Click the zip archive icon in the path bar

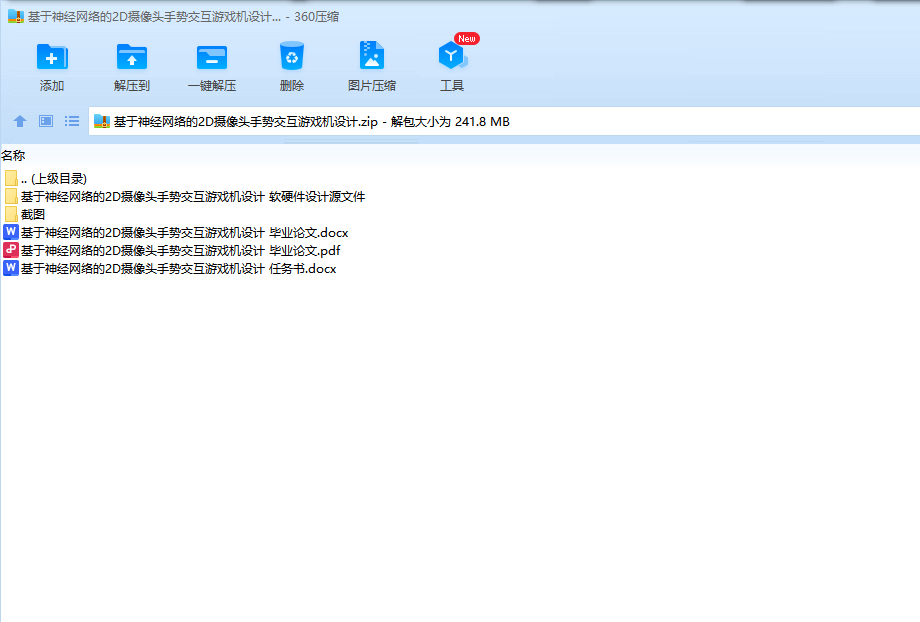point(102,121)
